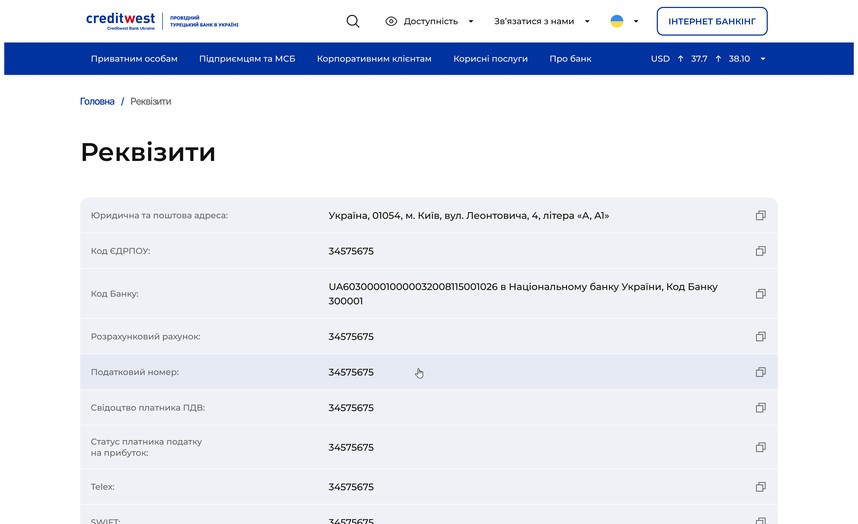
Task: Click the accessibility eye icon
Action: [391, 21]
